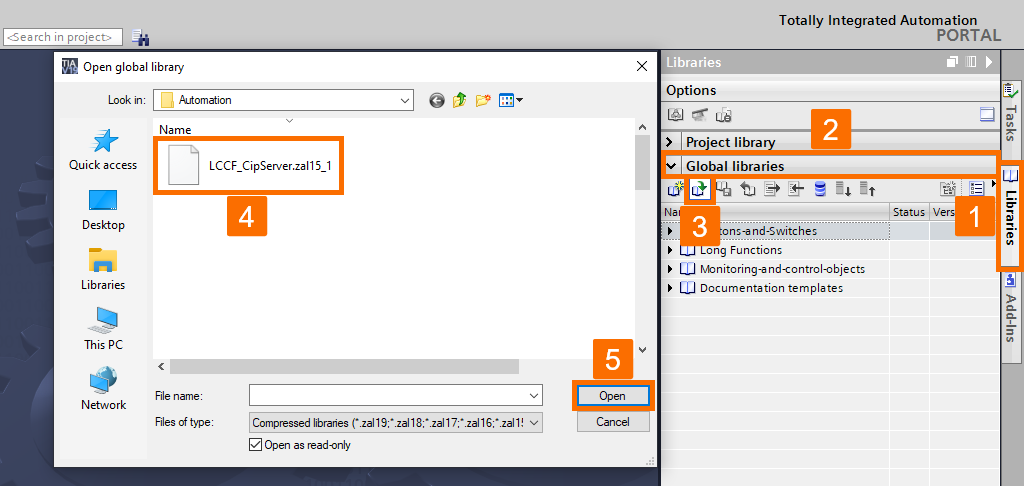Open the View Menu dropdown in the dialog
This screenshot has height=486, width=1024.
511,100
